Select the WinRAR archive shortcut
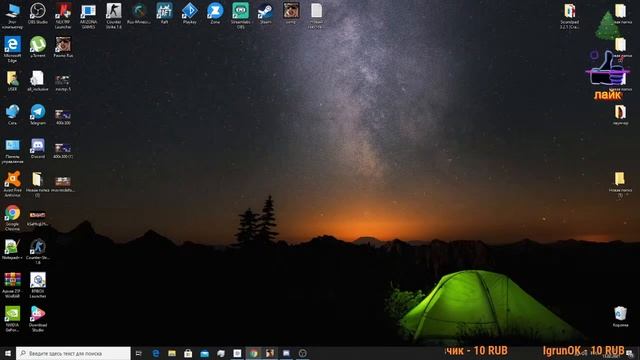Image resolution: width=640 pixels, height=360 pixels. tap(12, 285)
